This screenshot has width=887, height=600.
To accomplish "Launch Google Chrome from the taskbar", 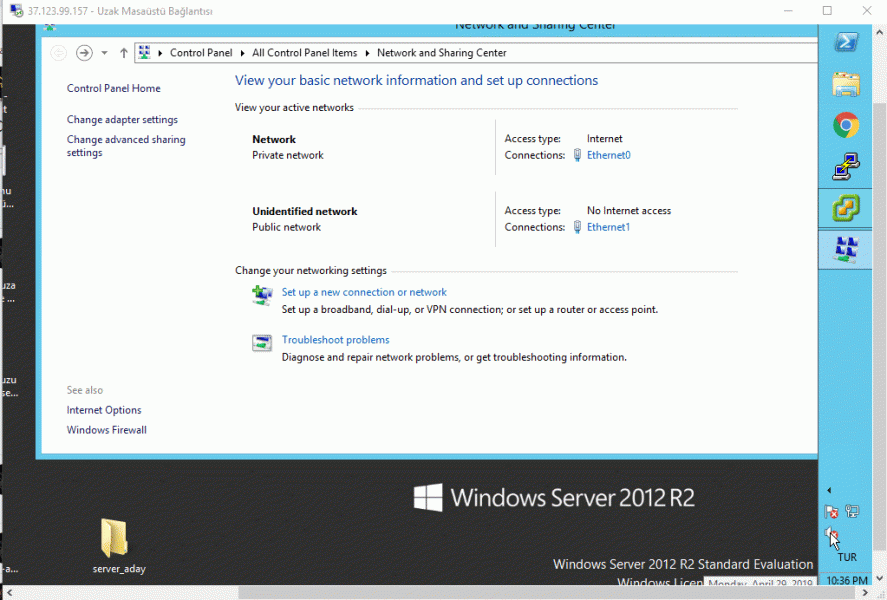I will point(846,126).
